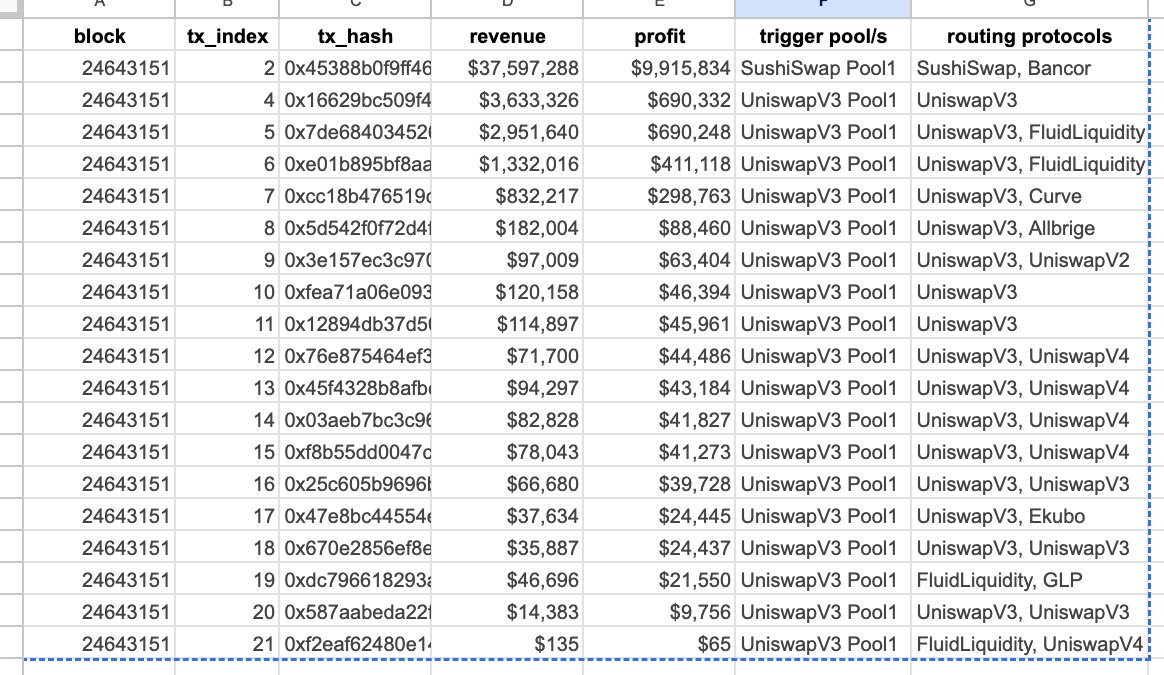Image resolution: width=1164 pixels, height=675 pixels.
Task: Click revenue cell $71,700
Action: [x=507, y=356]
